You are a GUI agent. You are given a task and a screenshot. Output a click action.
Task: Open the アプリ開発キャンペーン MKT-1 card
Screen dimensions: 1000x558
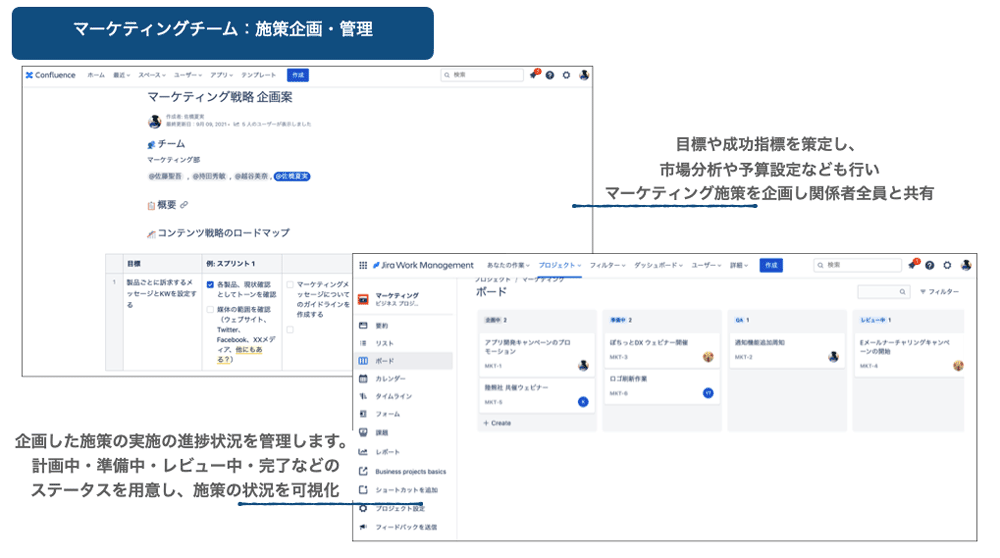coord(536,354)
